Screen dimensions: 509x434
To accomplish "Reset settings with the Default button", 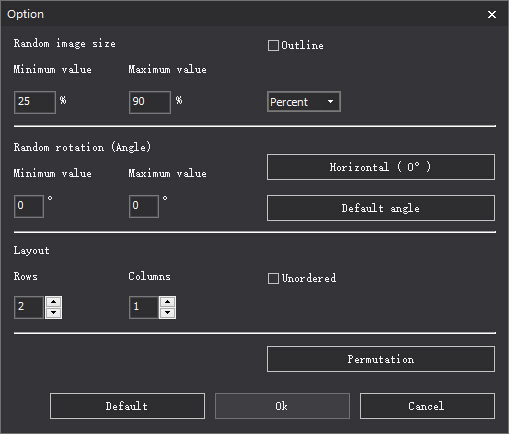I will pyautogui.click(x=127, y=406).
